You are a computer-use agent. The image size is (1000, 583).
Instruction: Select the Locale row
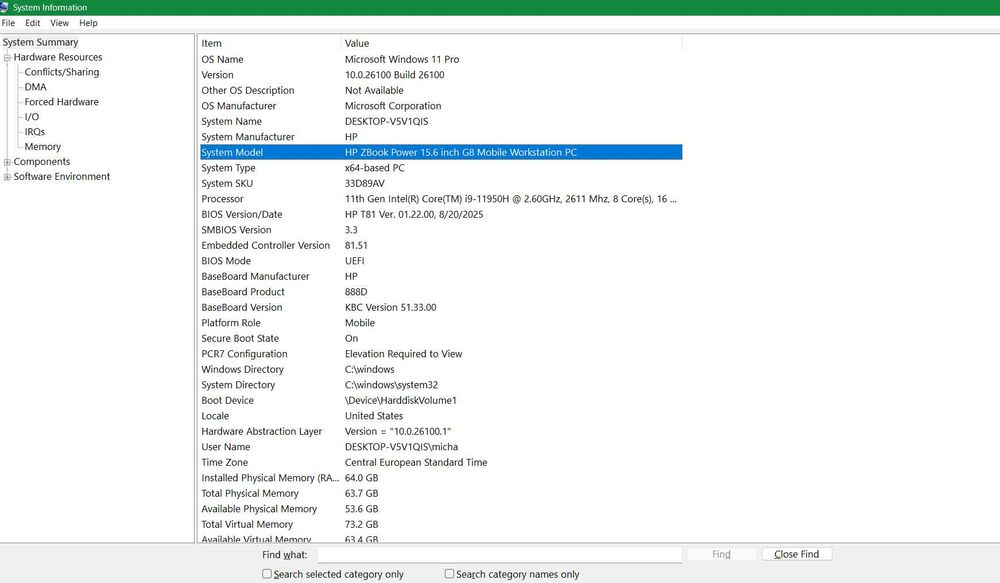click(441, 416)
